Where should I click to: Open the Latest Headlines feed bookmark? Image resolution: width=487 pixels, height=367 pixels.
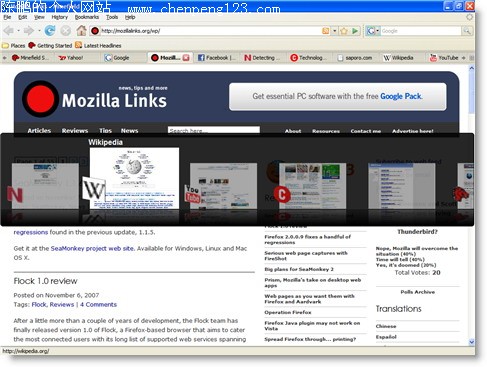[98, 46]
